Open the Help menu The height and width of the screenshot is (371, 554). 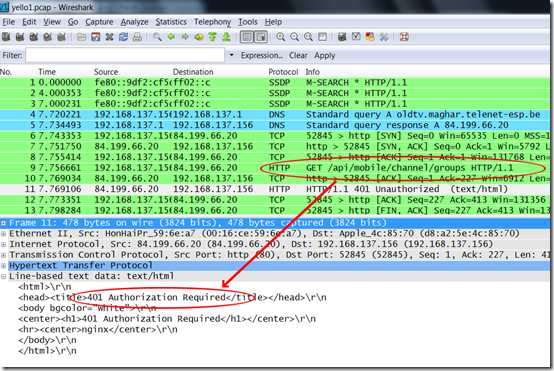click(x=273, y=22)
